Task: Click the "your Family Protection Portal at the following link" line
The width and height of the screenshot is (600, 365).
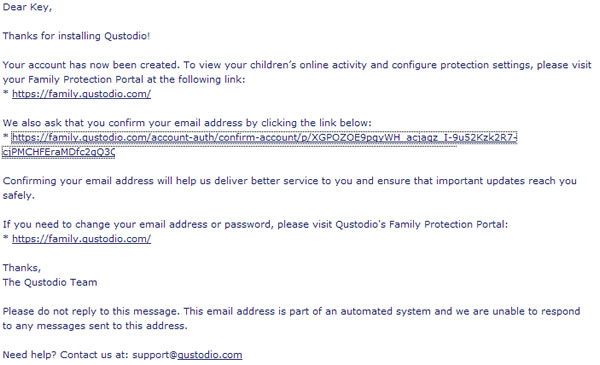Action: tap(124, 79)
